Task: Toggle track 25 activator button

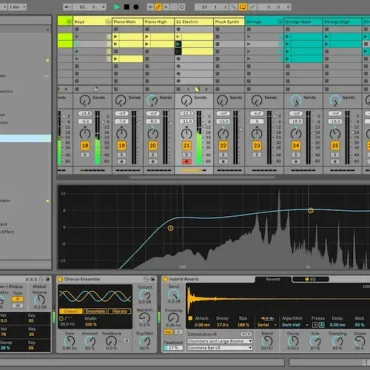Action: coord(335,146)
